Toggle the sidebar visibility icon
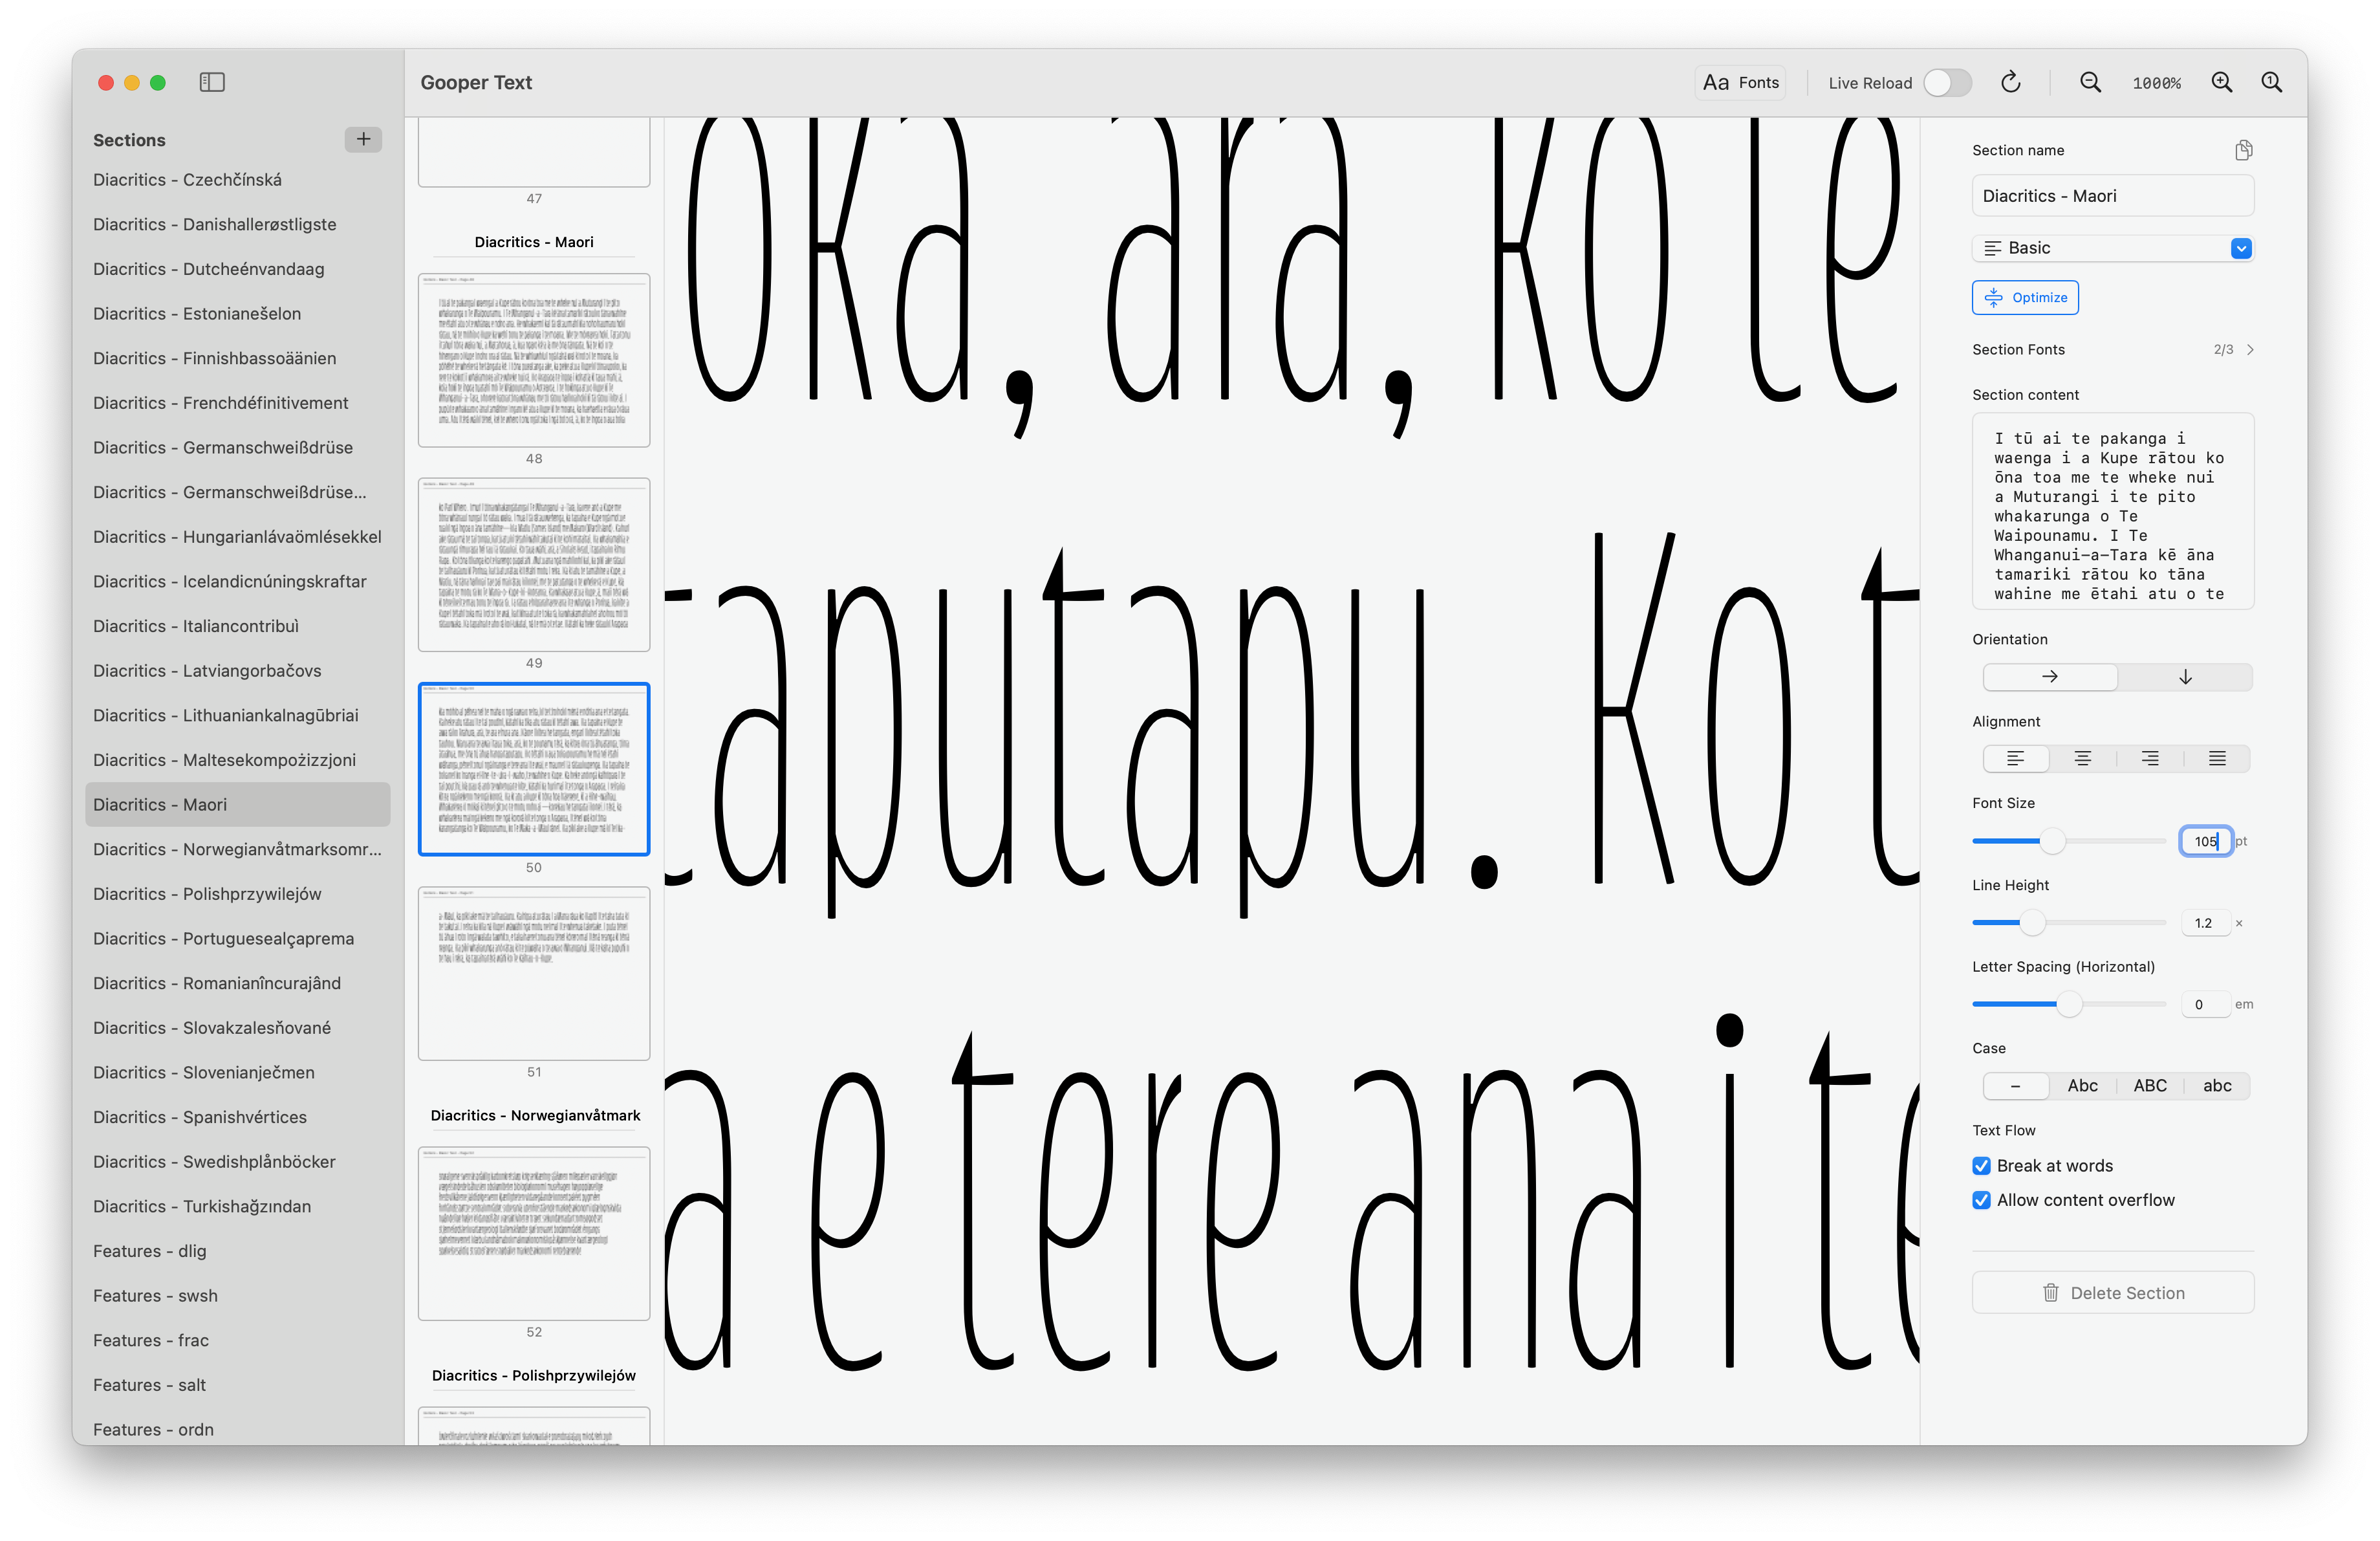2380x1541 pixels. click(x=212, y=82)
